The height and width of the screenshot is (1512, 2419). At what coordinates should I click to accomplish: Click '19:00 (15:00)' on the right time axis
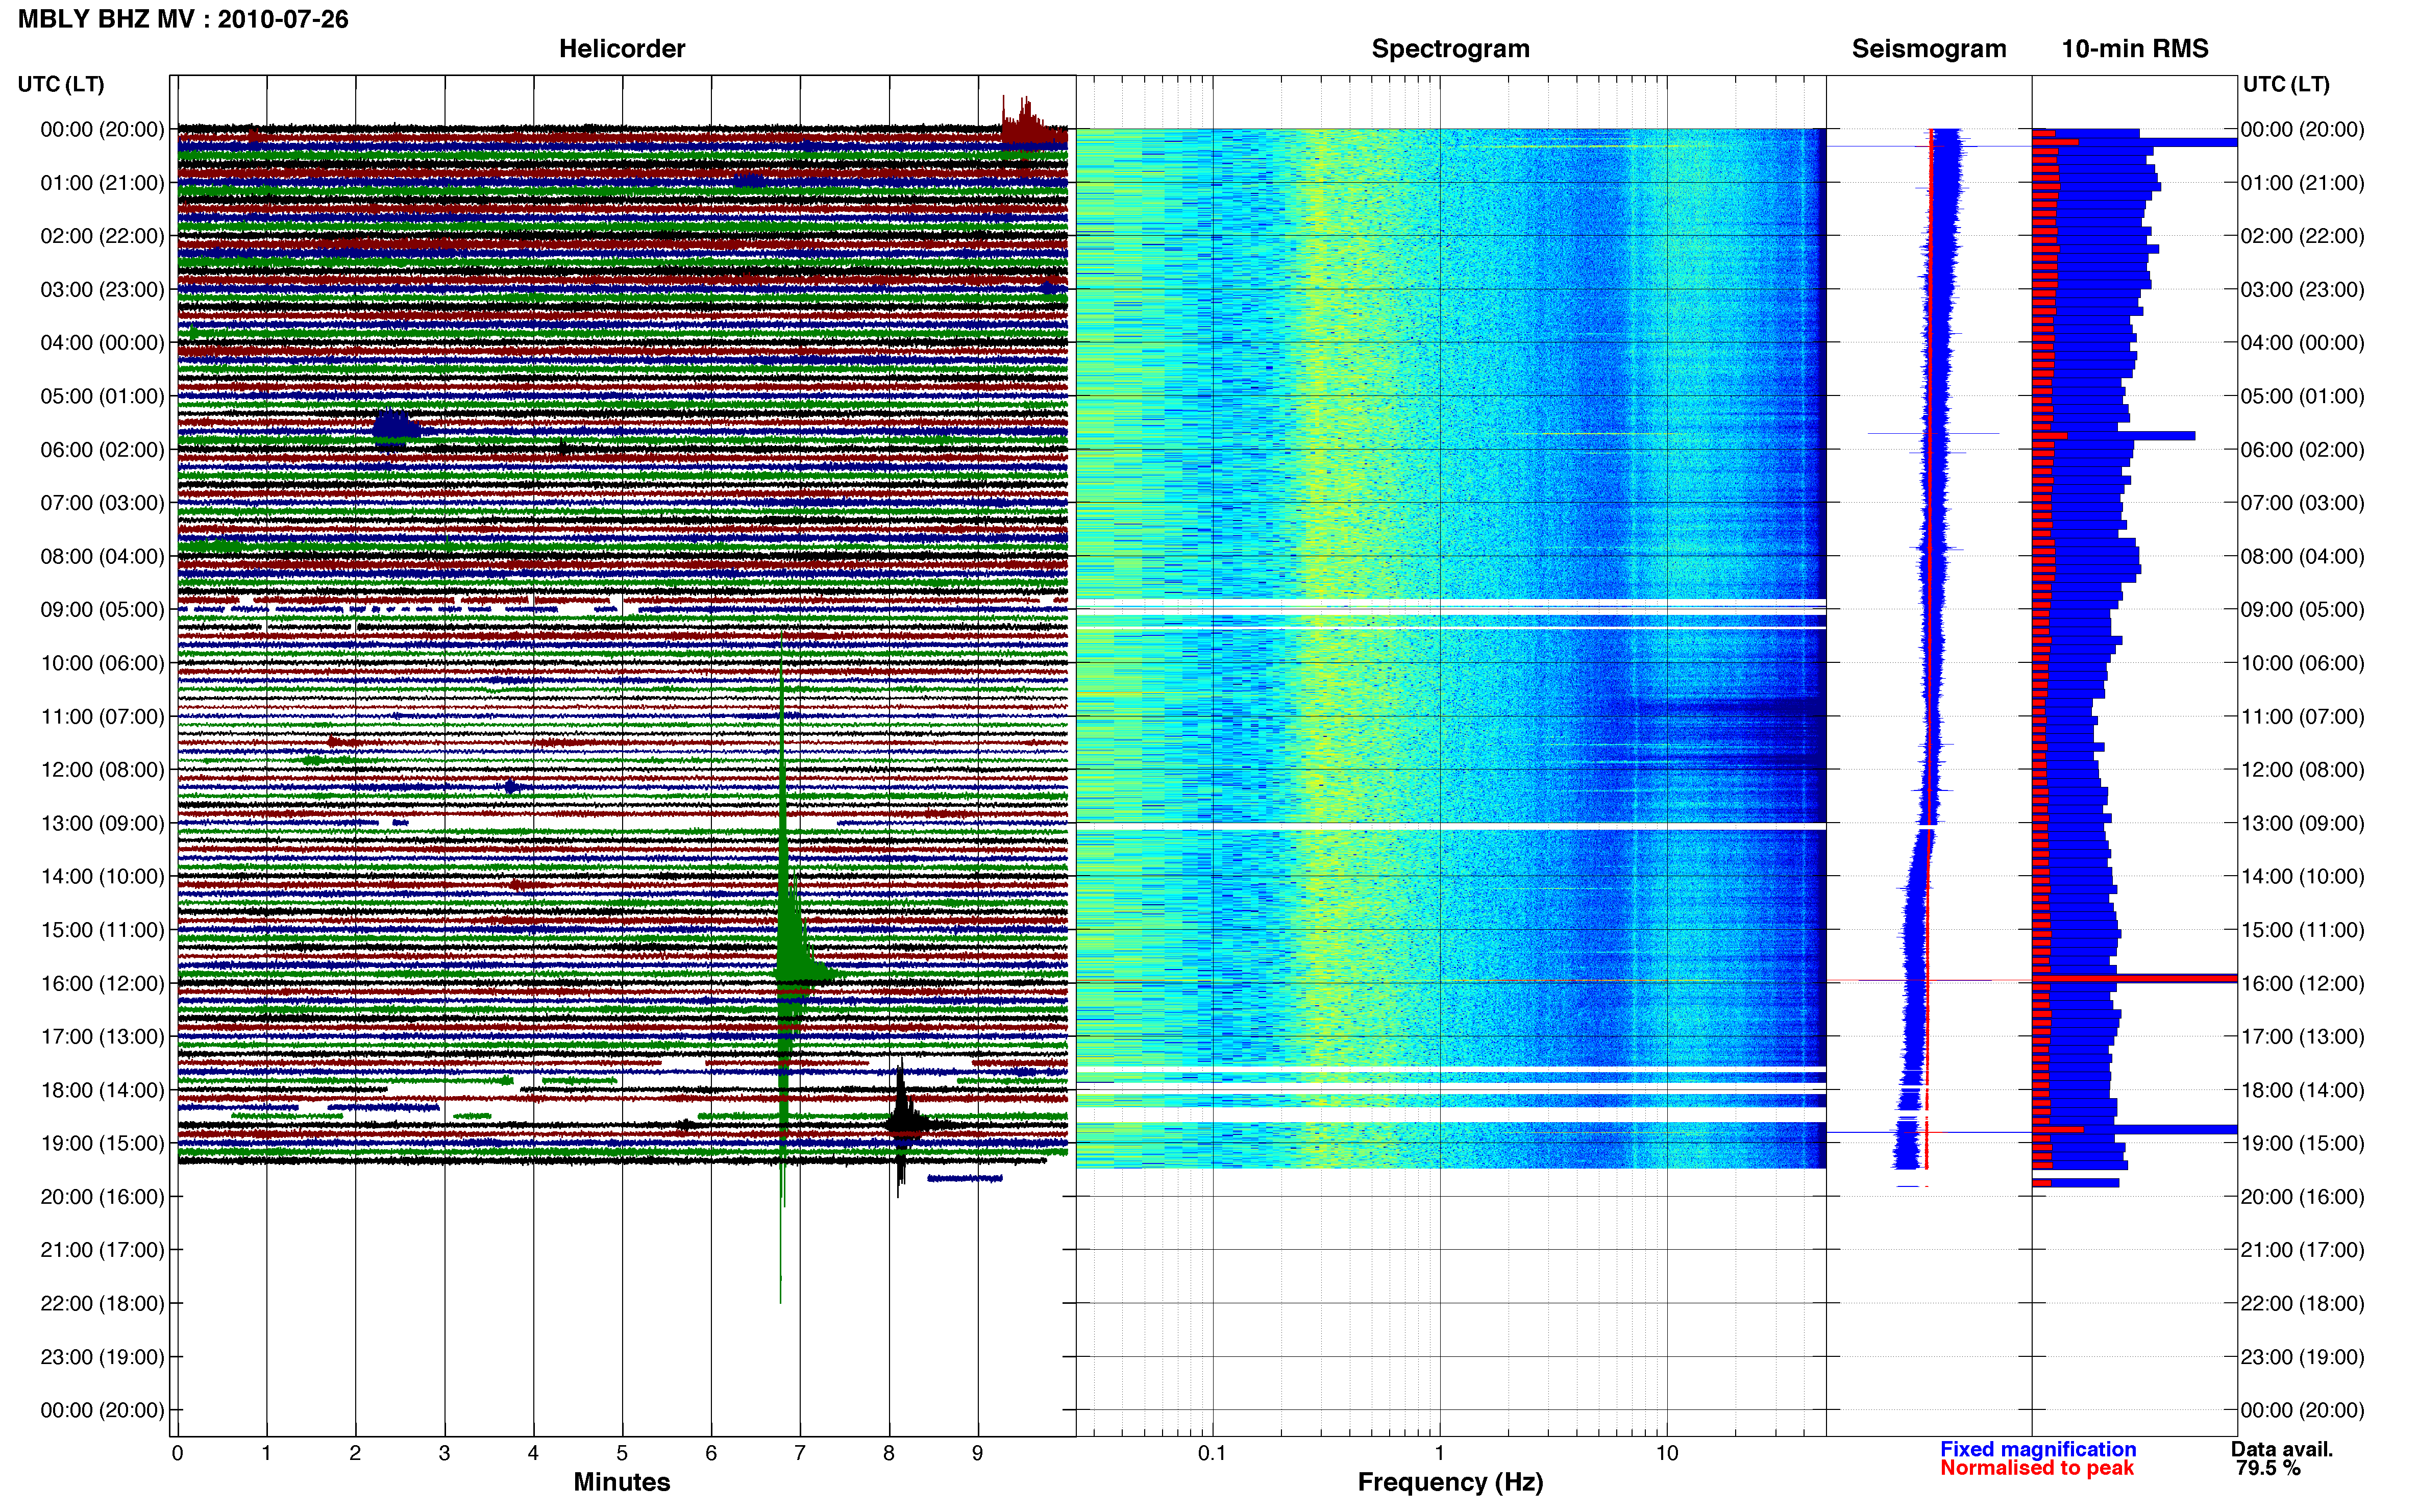(2303, 1143)
